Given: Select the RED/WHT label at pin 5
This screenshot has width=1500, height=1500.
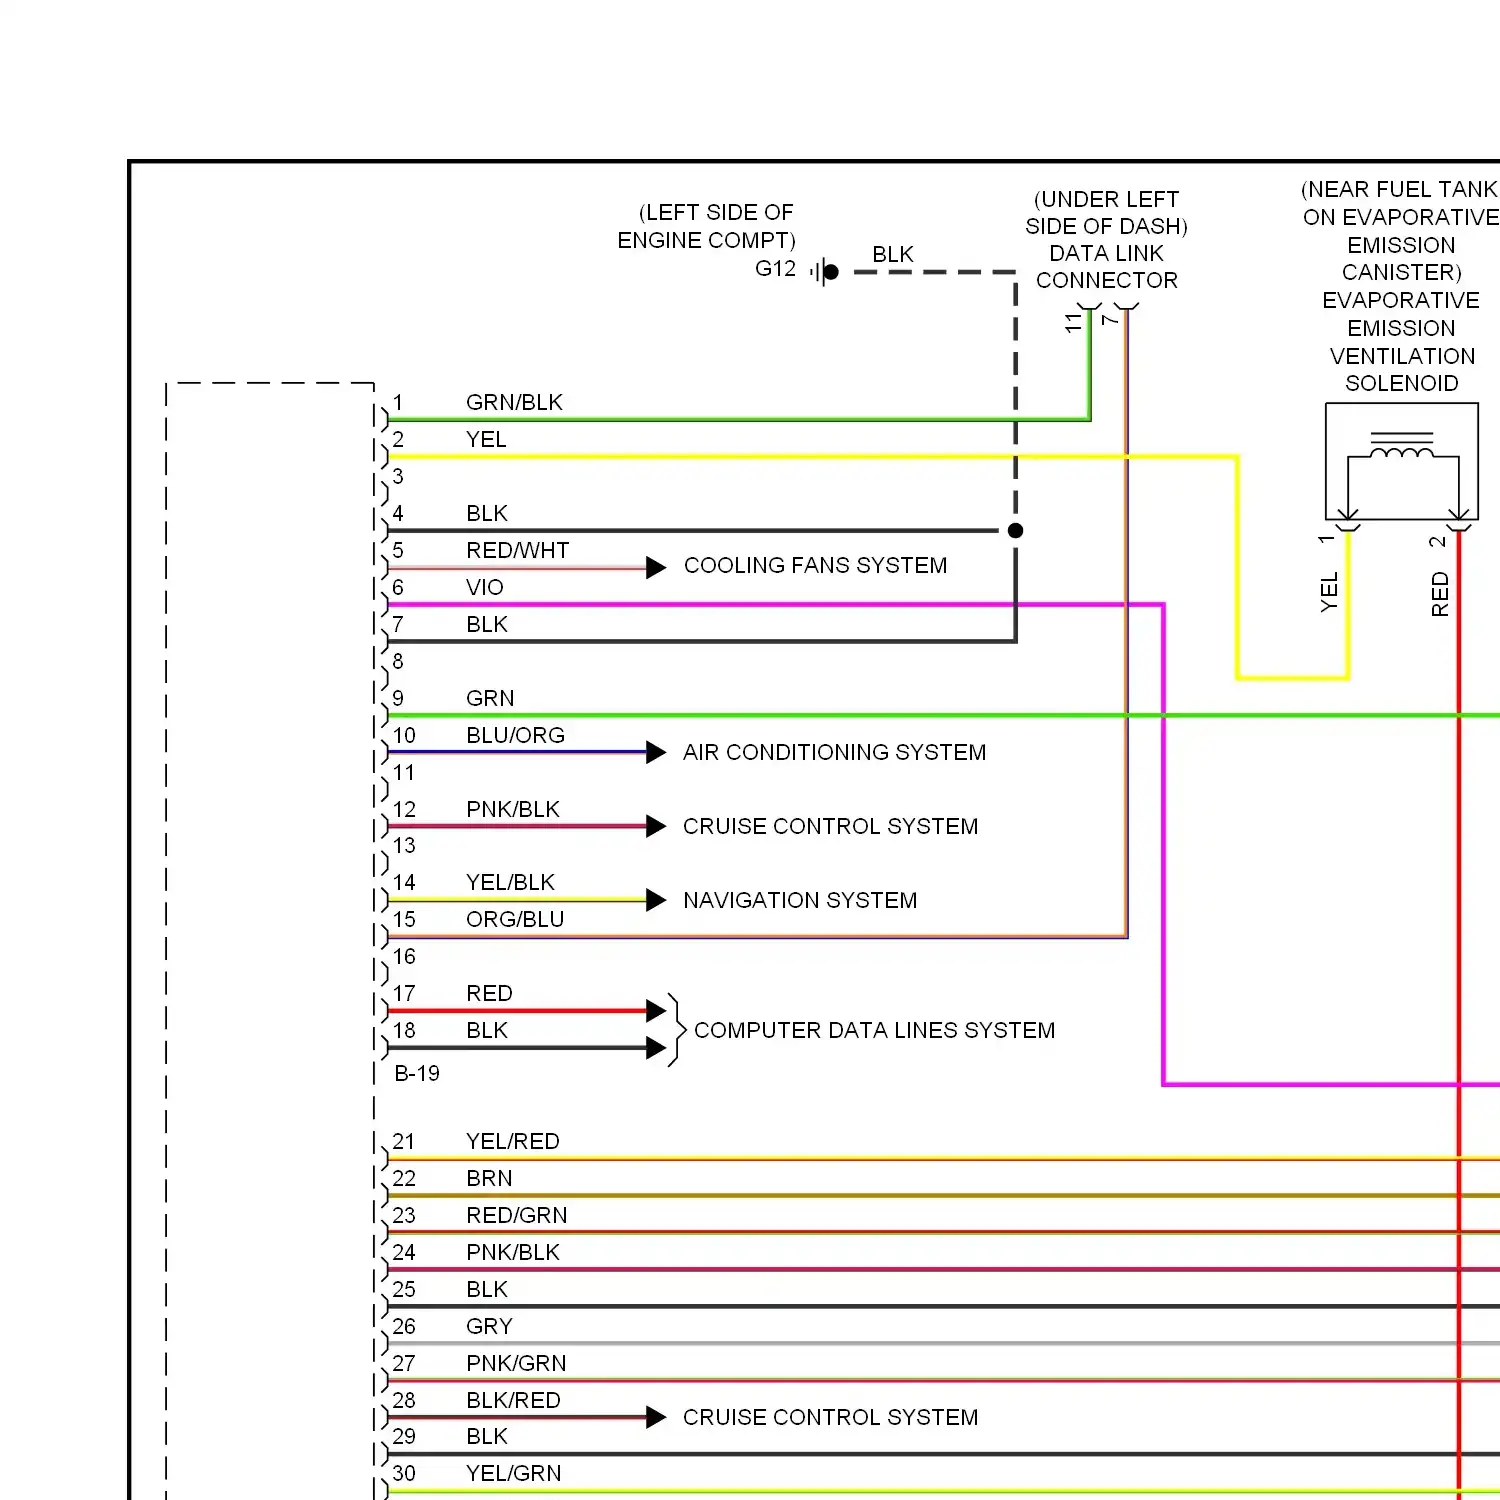Looking at the screenshot, I should pyautogui.click(x=517, y=550).
